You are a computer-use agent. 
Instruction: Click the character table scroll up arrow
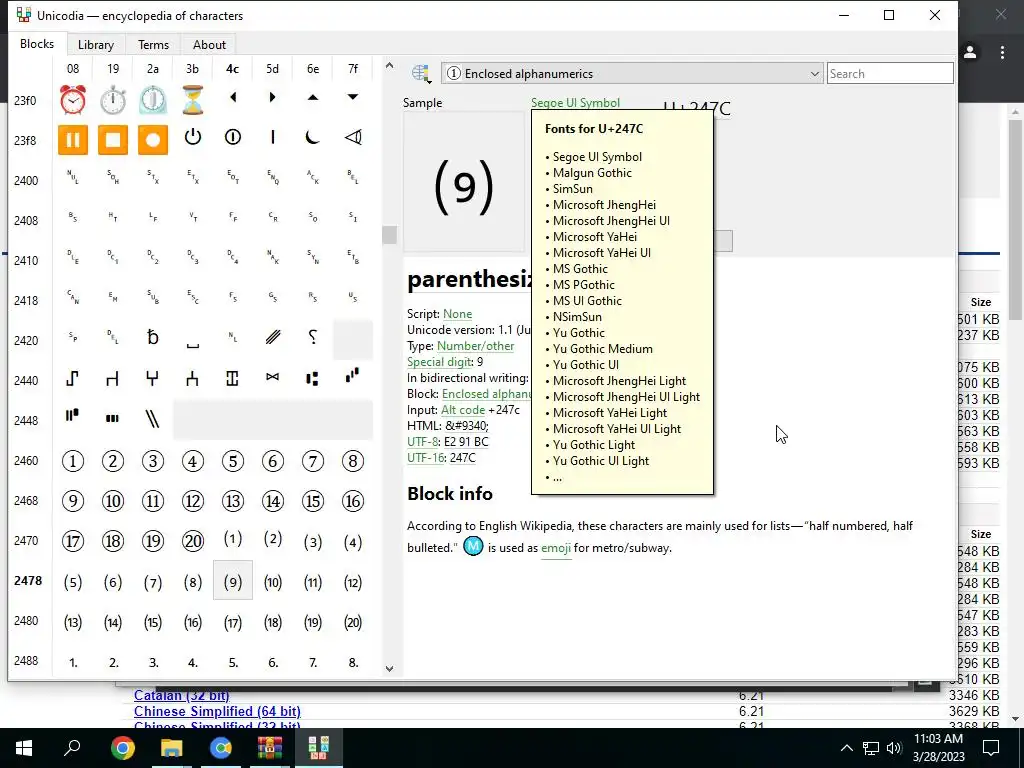[389, 65]
